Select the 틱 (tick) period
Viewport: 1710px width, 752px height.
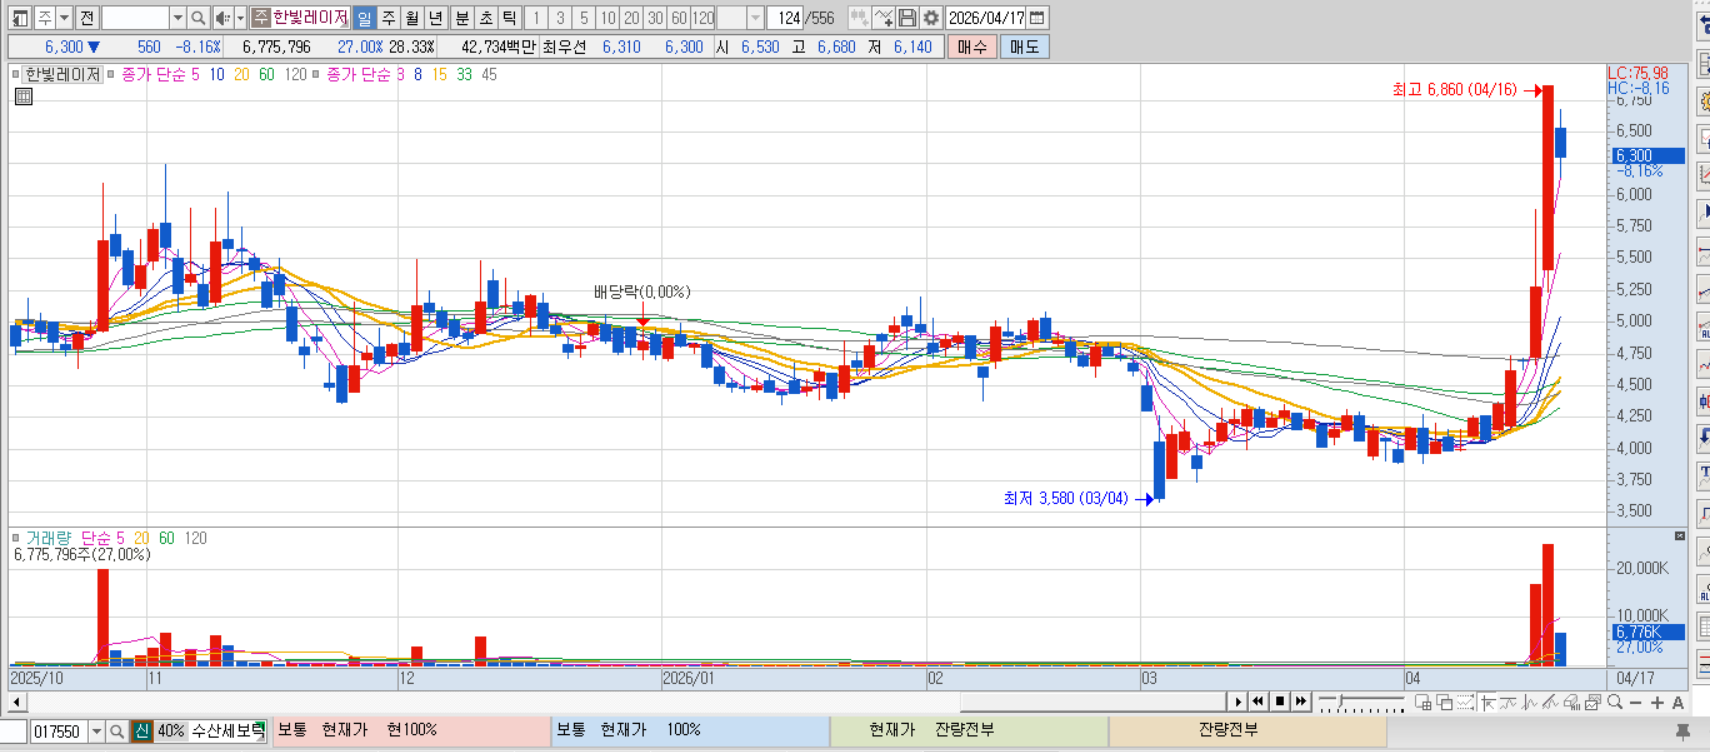tap(510, 18)
